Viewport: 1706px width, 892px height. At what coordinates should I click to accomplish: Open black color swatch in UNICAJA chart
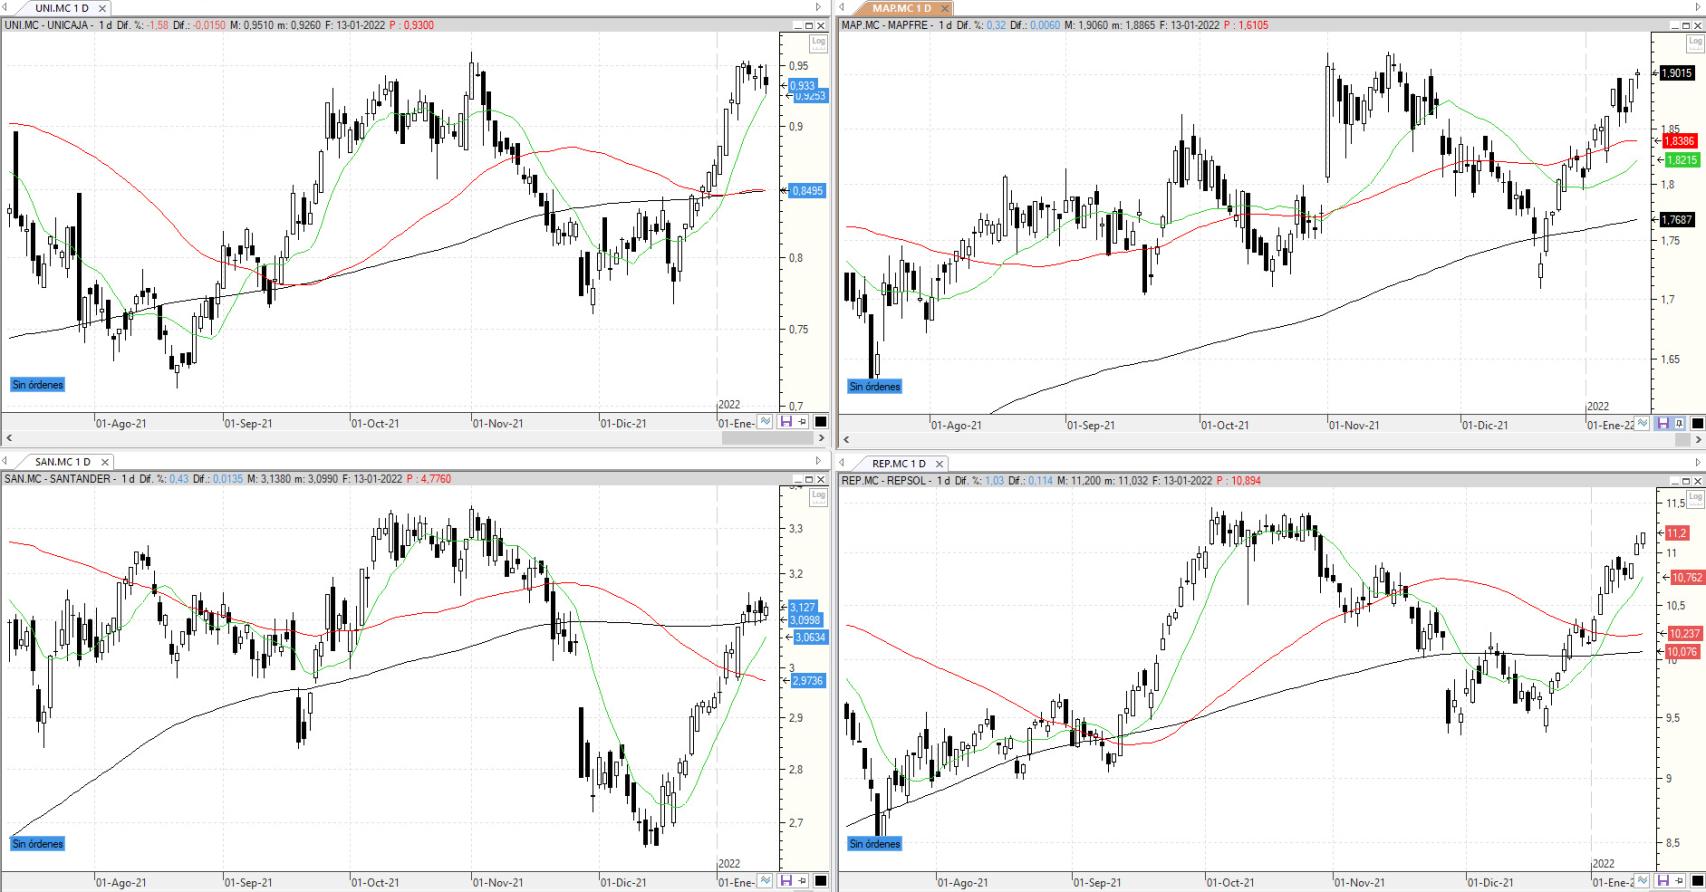[820, 422]
